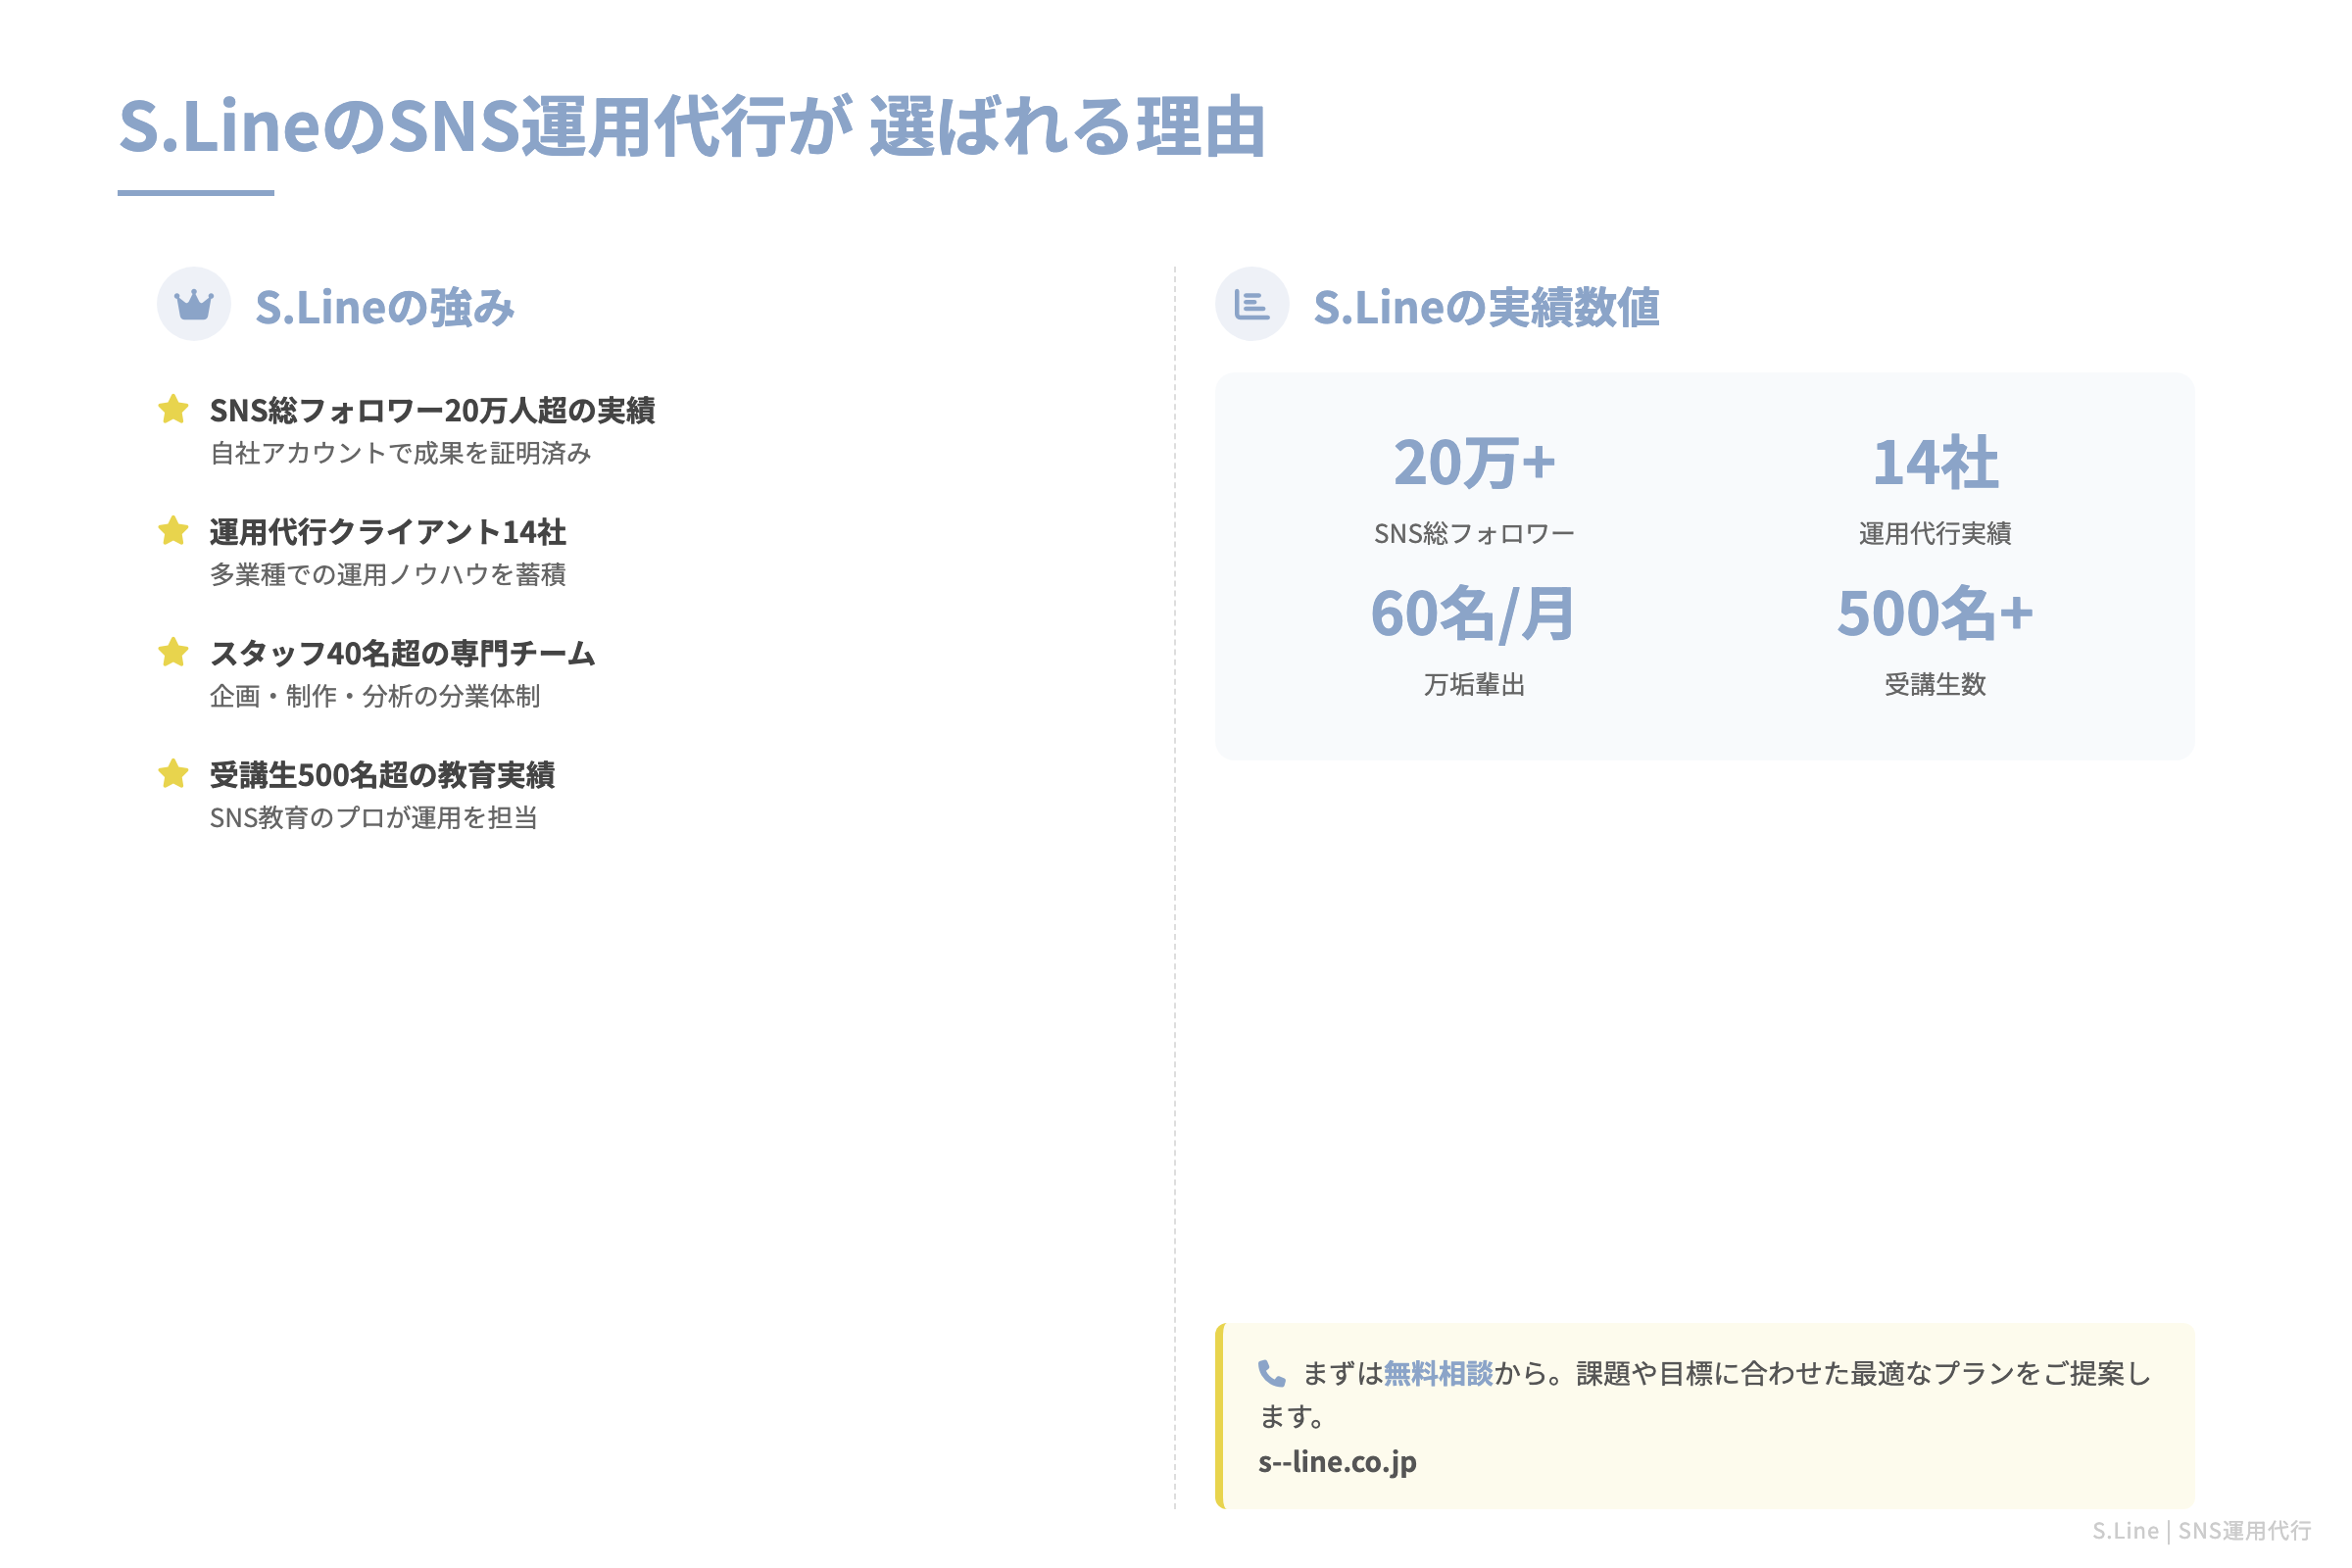Select the slide title S.LineのSNS運用代行が選ばれる理由
This screenshot has height=1568, width=2352.
[x=693, y=128]
